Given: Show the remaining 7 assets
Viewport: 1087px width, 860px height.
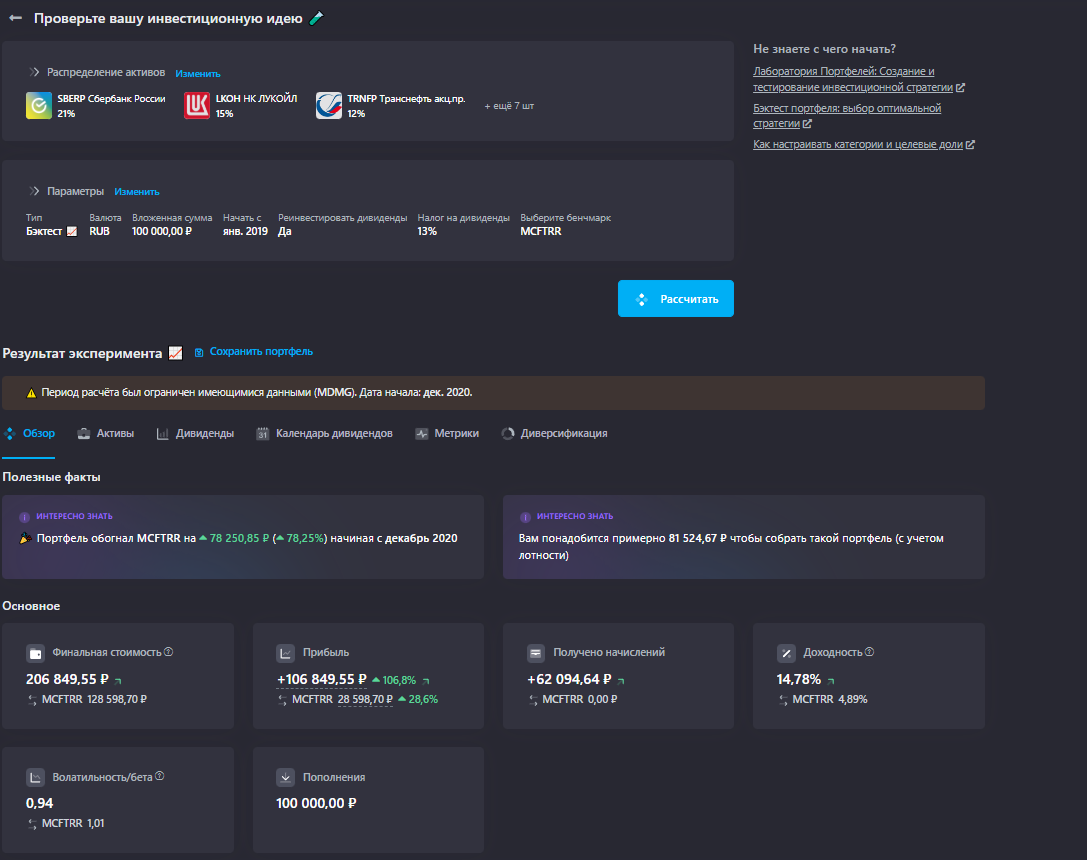Looking at the screenshot, I should [x=509, y=106].
